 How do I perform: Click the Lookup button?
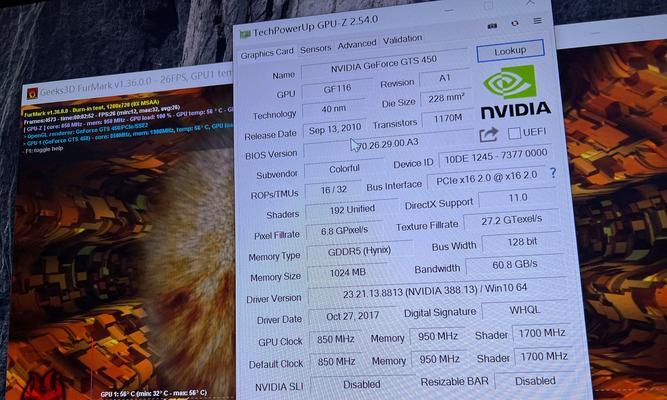click(510, 51)
